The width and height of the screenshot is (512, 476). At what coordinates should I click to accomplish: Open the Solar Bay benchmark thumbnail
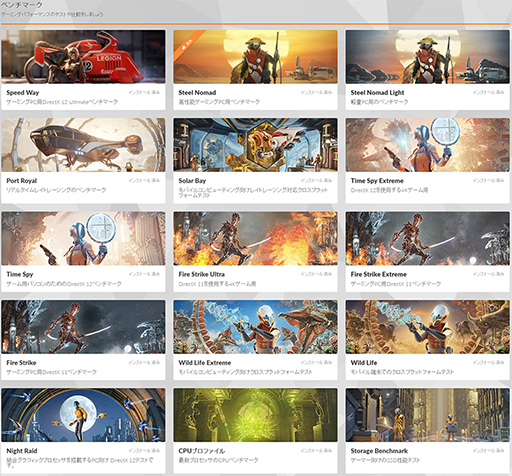point(255,145)
